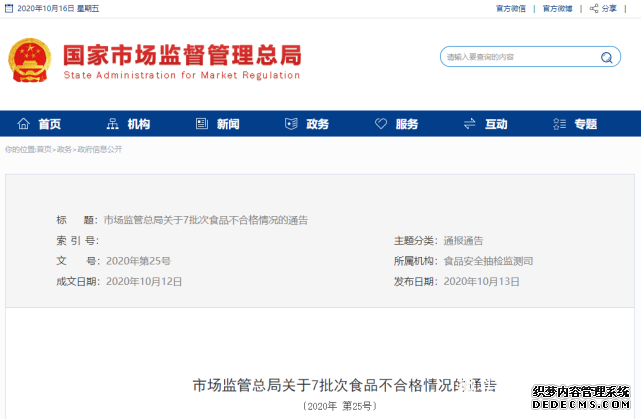
Task: Click the 所属机构 value 食品安全抽检监测司
Action: 488,261
